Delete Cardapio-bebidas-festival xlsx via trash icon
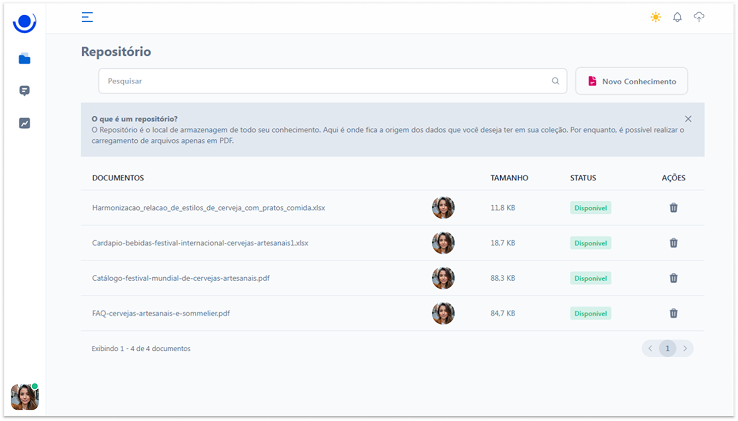 coord(673,243)
